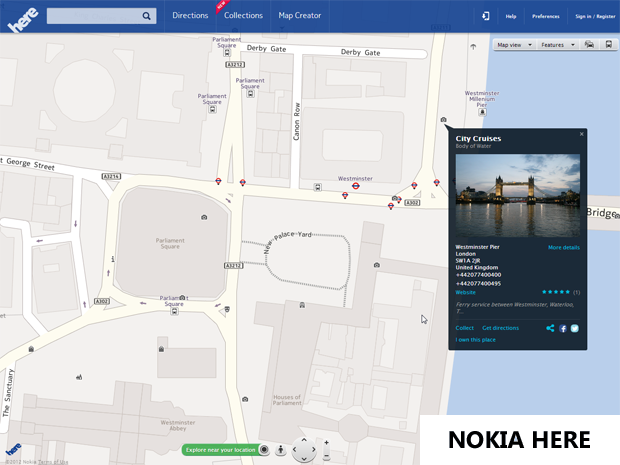Click the locate-me target icon

265,449
